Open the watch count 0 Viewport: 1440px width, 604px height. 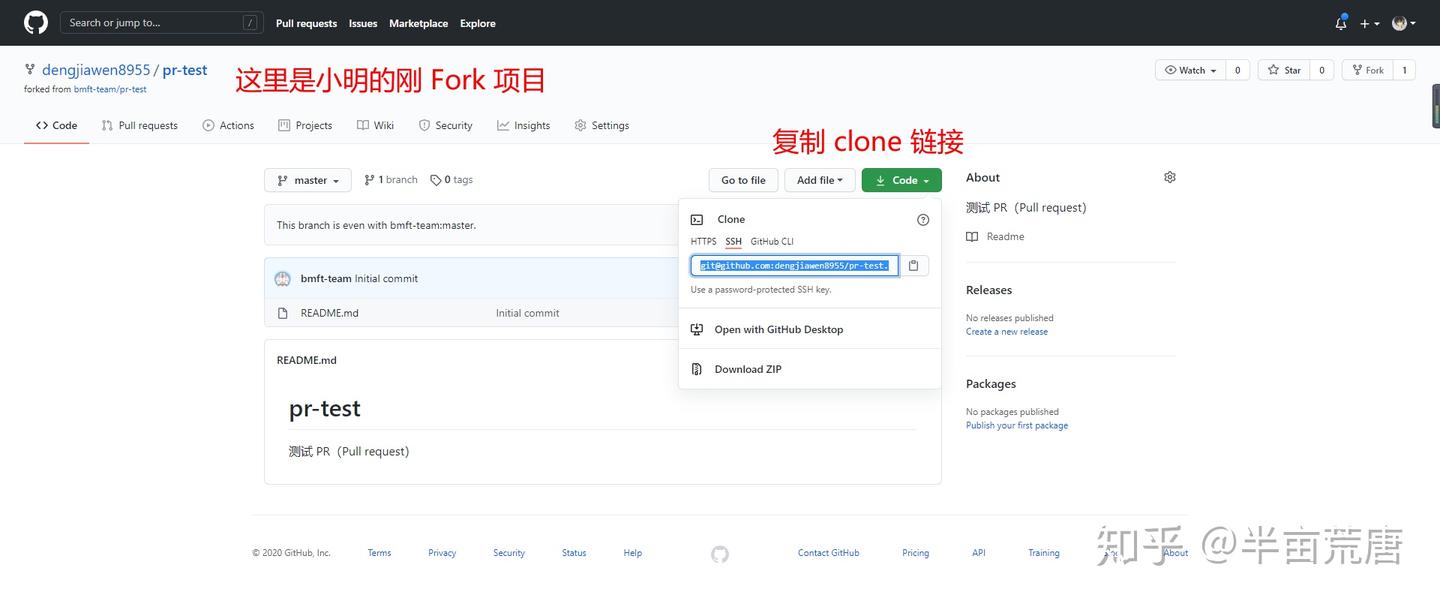(1238, 70)
